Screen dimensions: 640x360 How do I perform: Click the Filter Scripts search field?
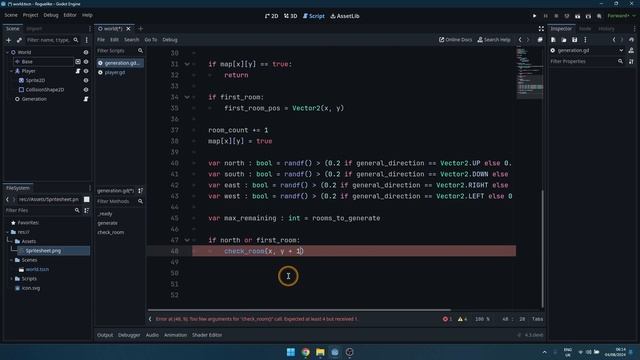[x=120, y=51]
